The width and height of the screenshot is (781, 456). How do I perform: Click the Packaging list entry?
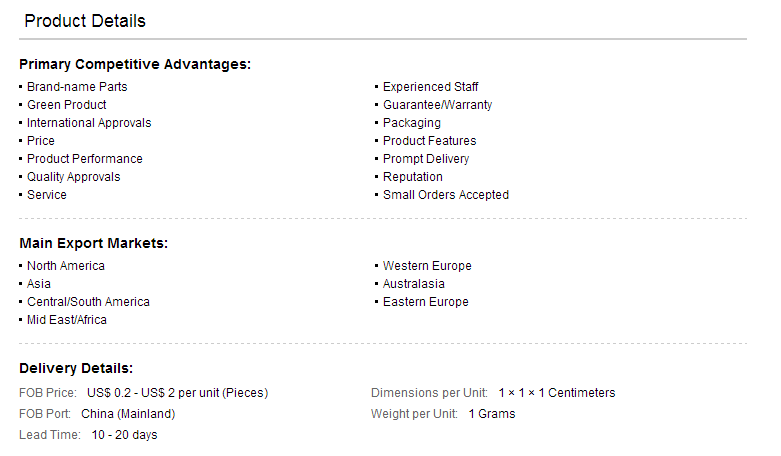pos(411,123)
